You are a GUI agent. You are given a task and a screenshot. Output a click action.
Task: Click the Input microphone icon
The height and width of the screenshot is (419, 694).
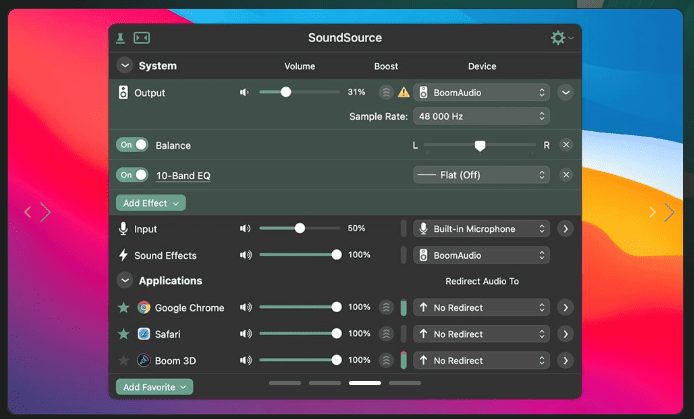coord(123,229)
